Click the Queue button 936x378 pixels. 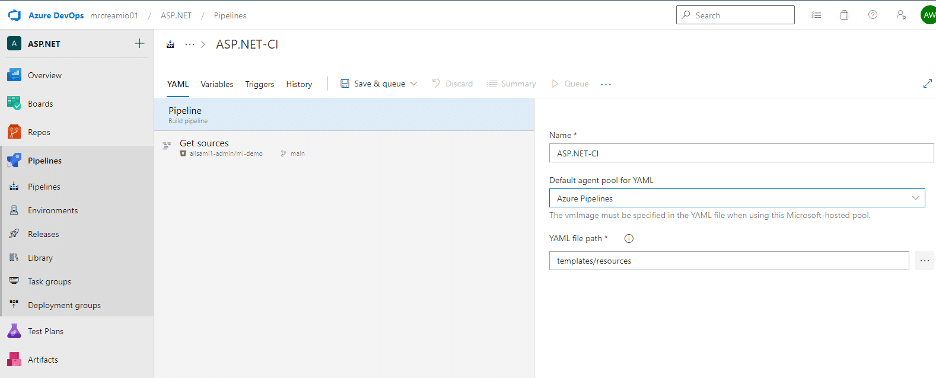click(x=570, y=84)
